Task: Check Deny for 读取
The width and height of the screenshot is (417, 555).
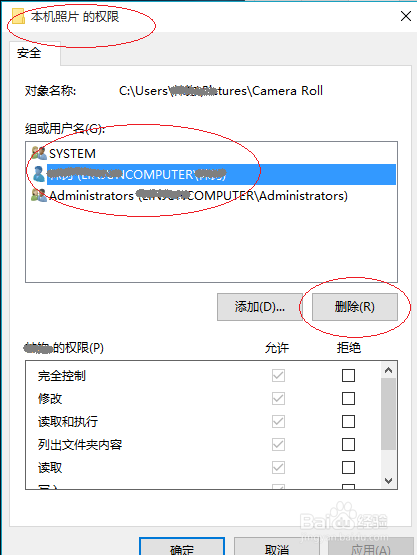Action: point(348,468)
